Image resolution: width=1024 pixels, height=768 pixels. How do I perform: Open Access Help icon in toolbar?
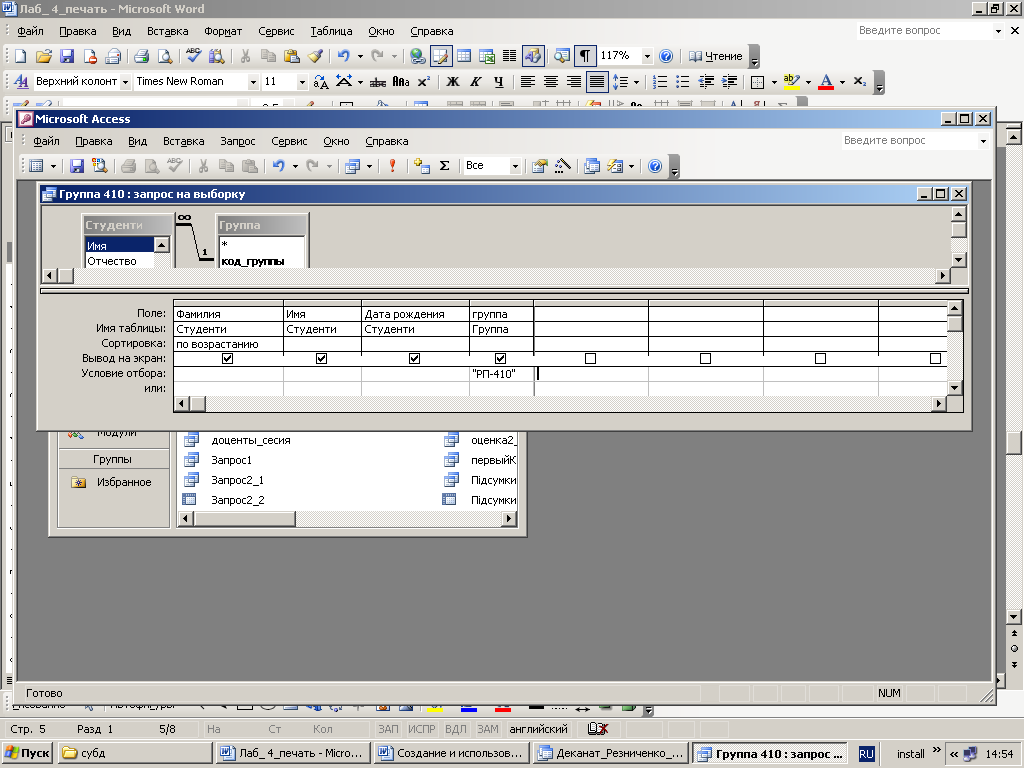pos(655,166)
